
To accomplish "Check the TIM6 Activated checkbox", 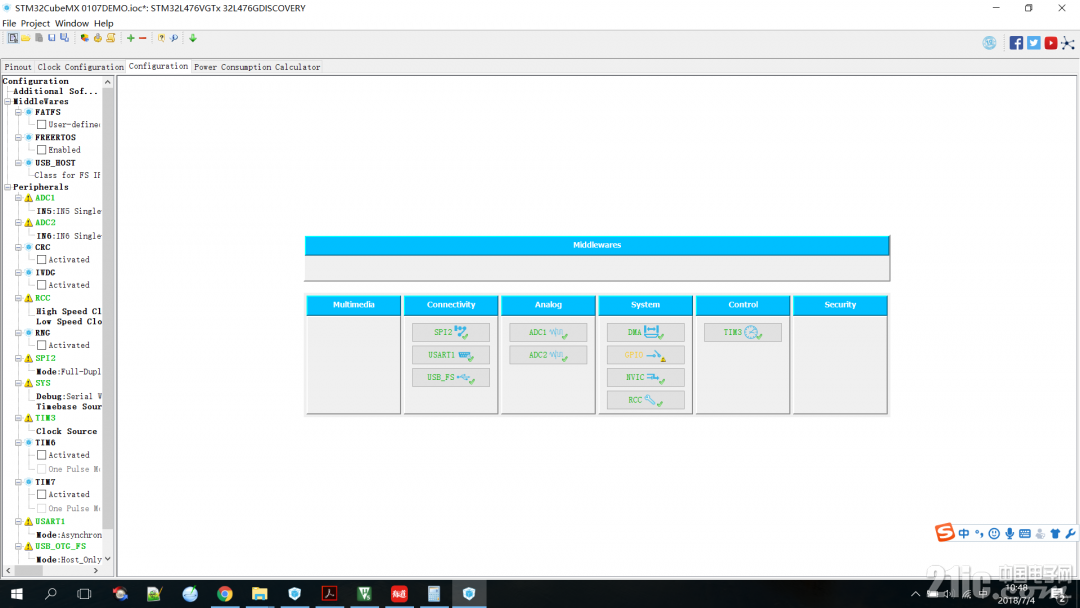I will point(41,455).
